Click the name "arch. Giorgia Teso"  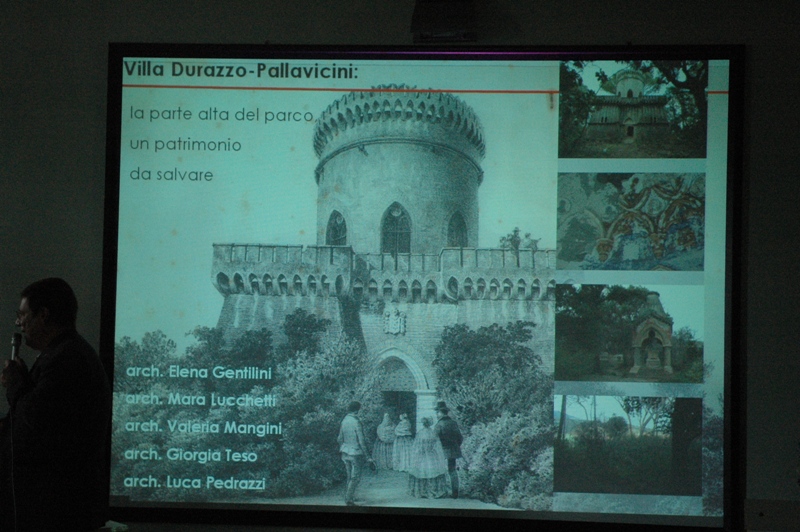pyautogui.click(x=190, y=455)
